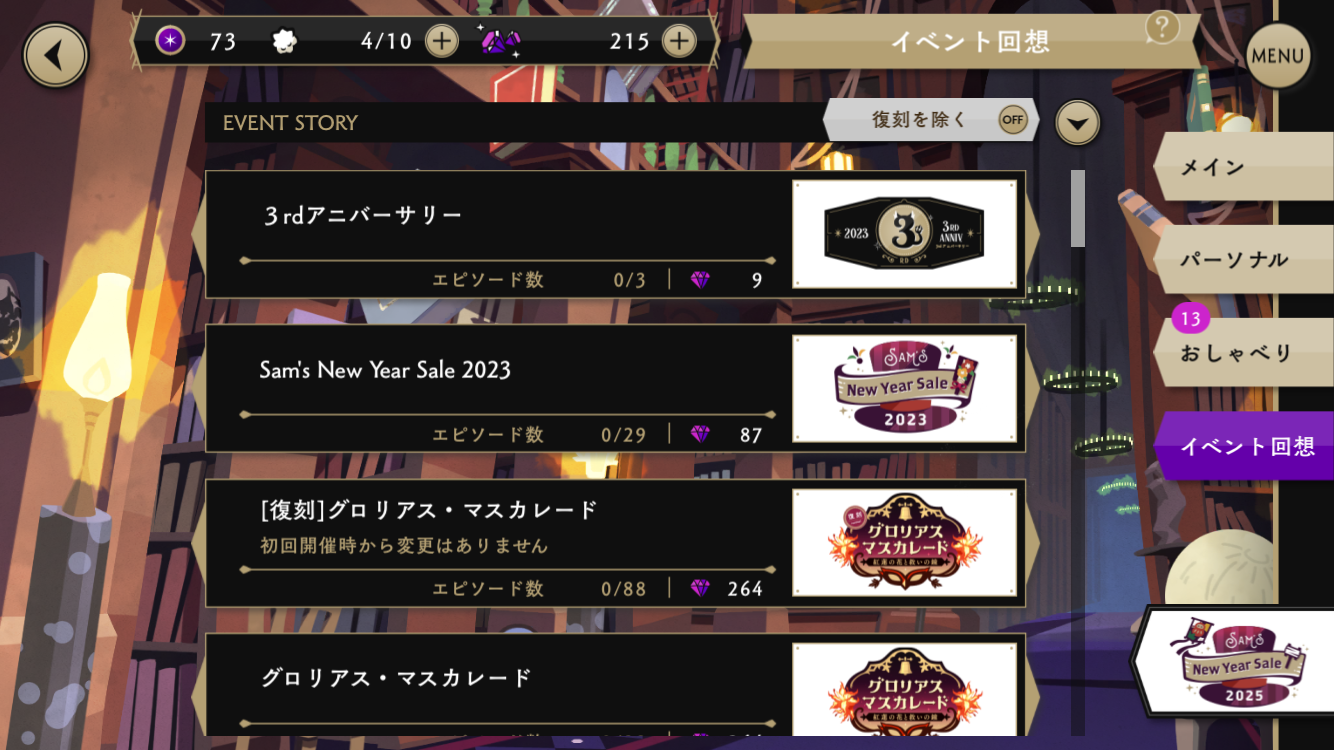Viewport: 1334px width, 750px height.
Task: Tap the white flower stamina icon
Action: (x=285, y=41)
